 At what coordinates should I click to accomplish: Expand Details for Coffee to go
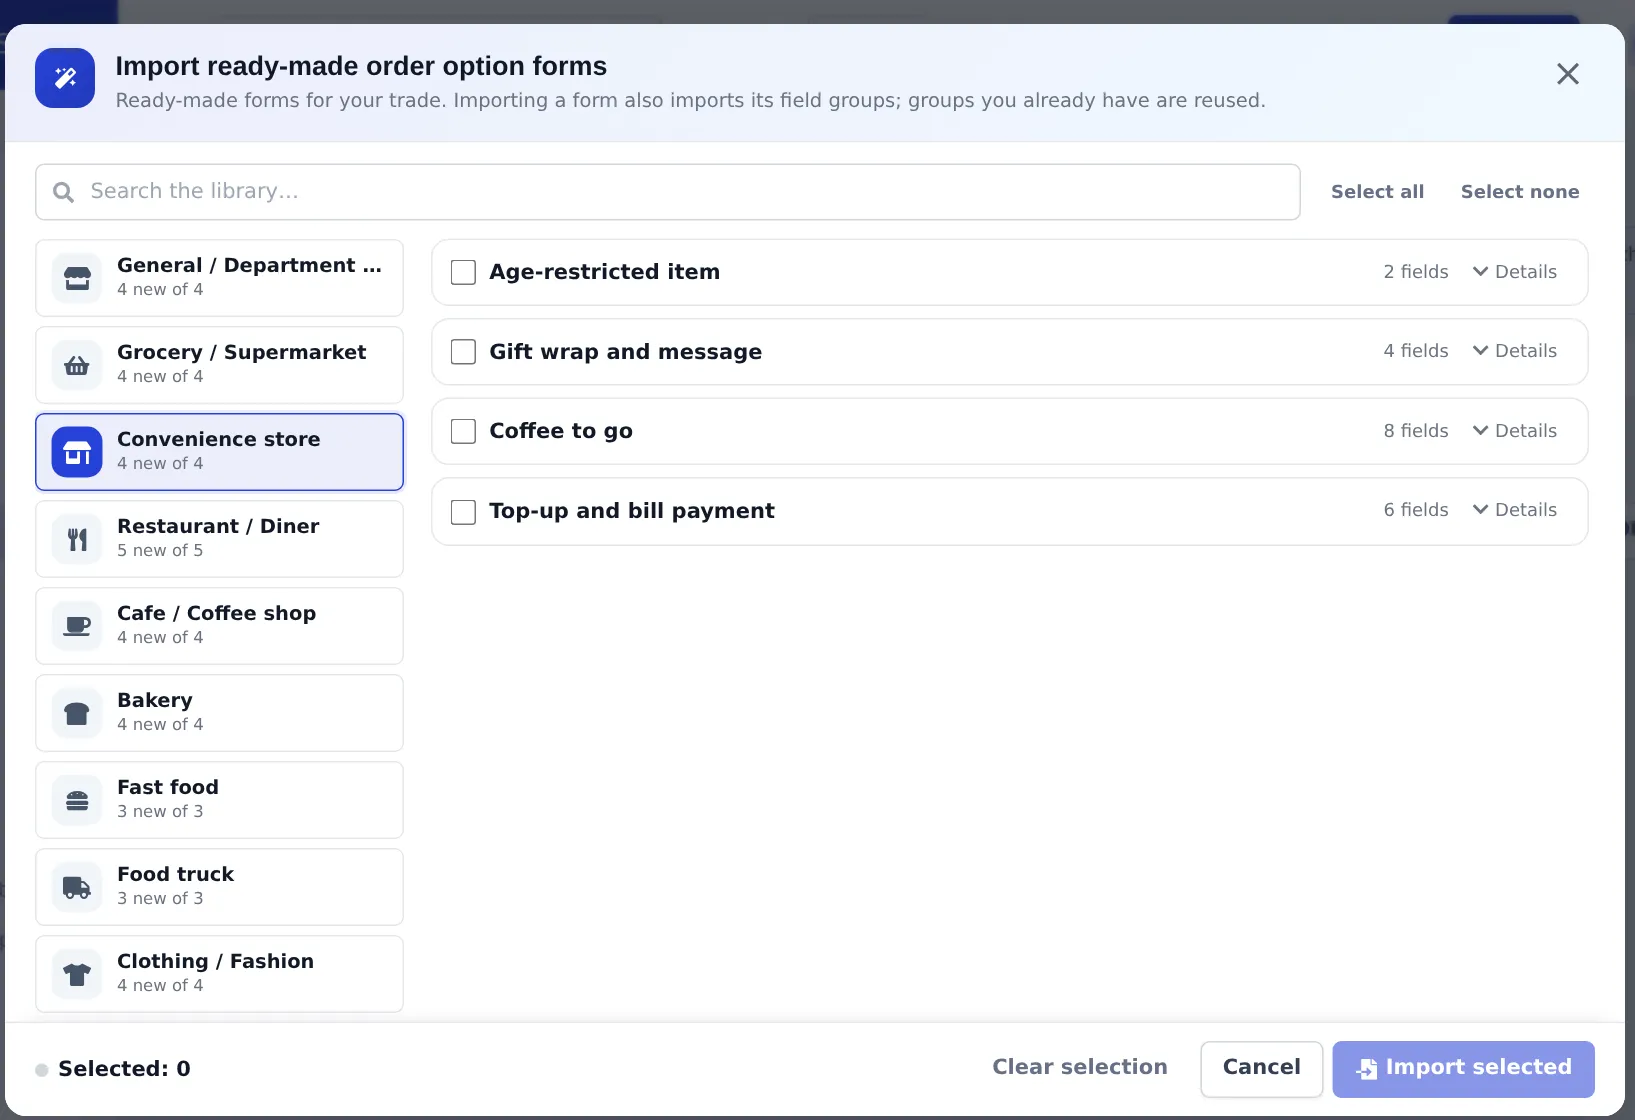pyautogui.click(x=1514, y=431)
